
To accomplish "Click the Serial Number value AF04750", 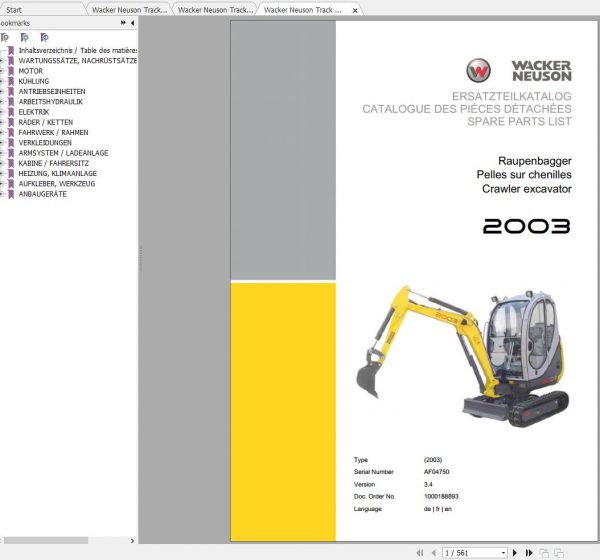I will [x=436, y=472].
